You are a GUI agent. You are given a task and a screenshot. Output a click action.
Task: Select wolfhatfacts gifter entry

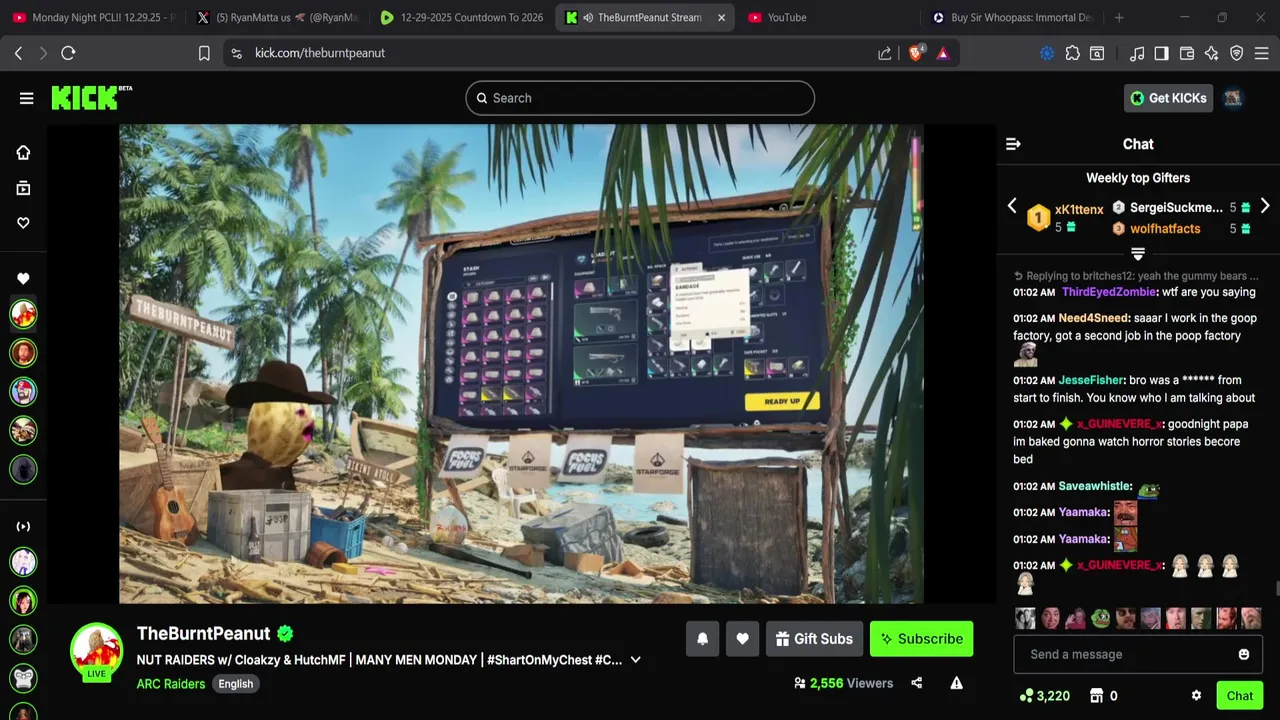(x=1165, y=229)
